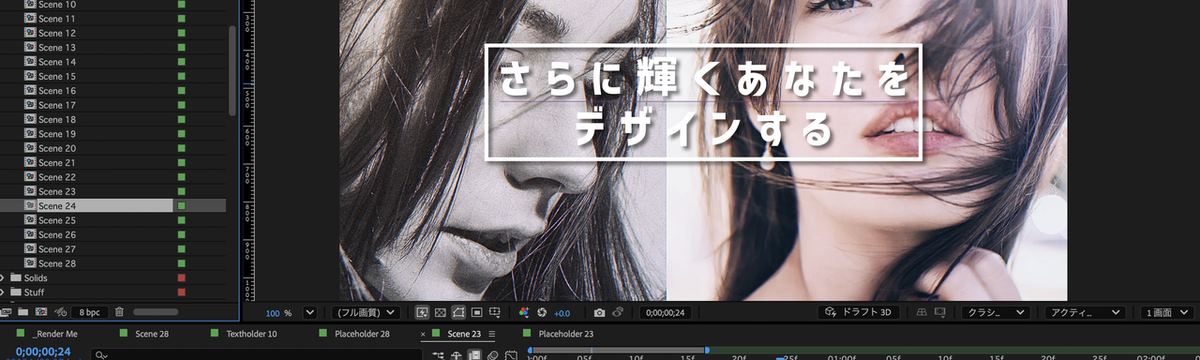Select Scene 19 composition
This screenshot has height=360, width=1200.
click(x=57, y=133)
